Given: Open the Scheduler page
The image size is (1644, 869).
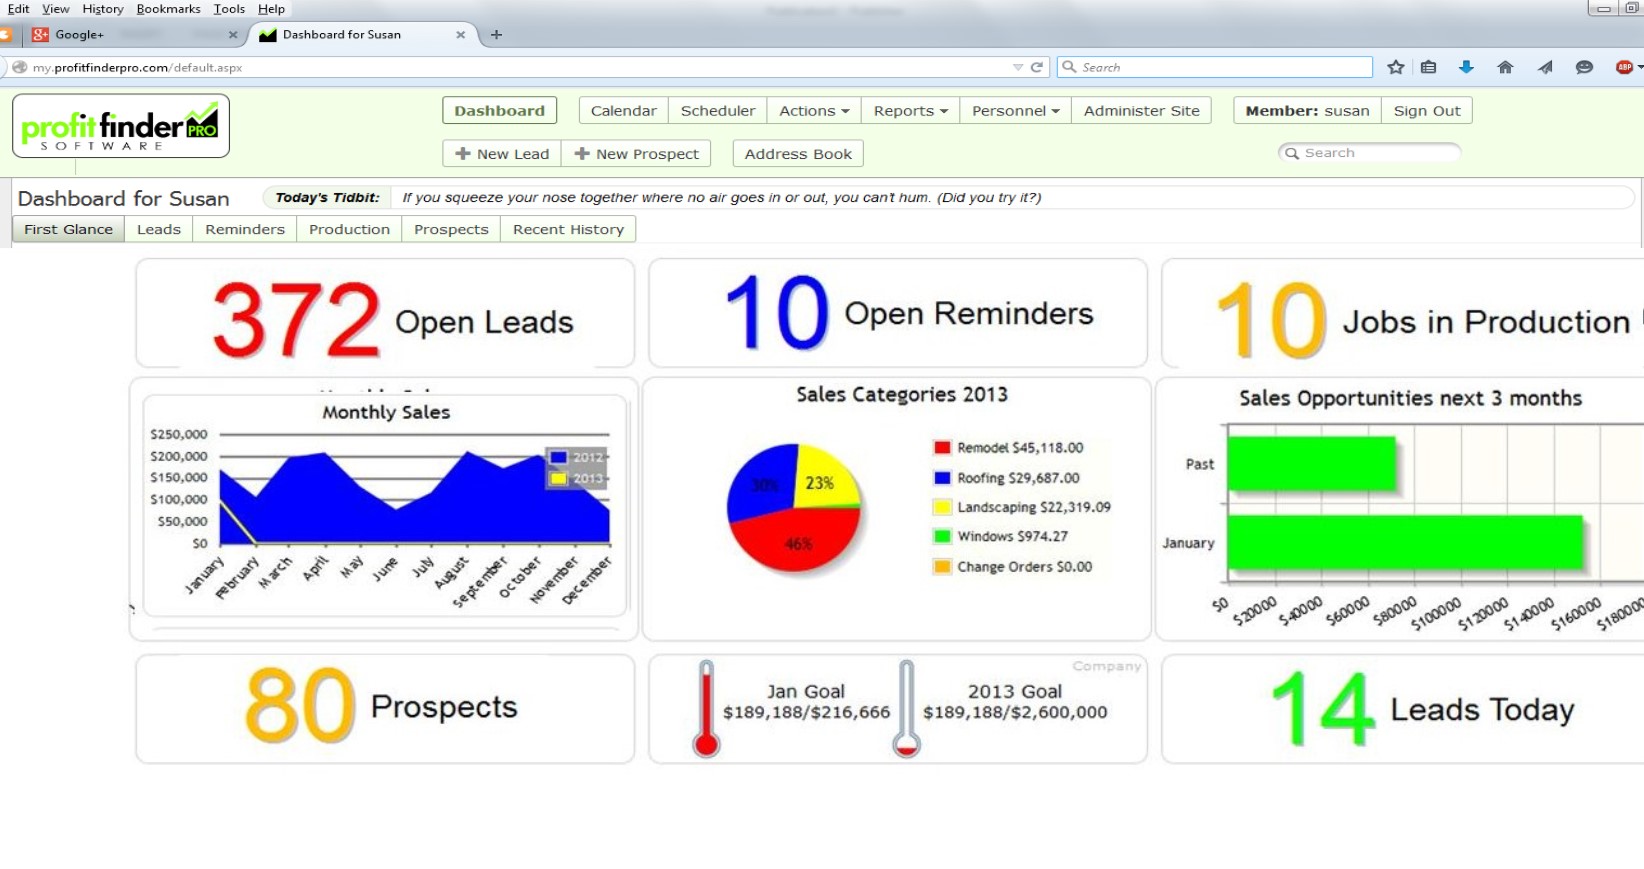Looking at the screenshot, I should coord(717,111).
